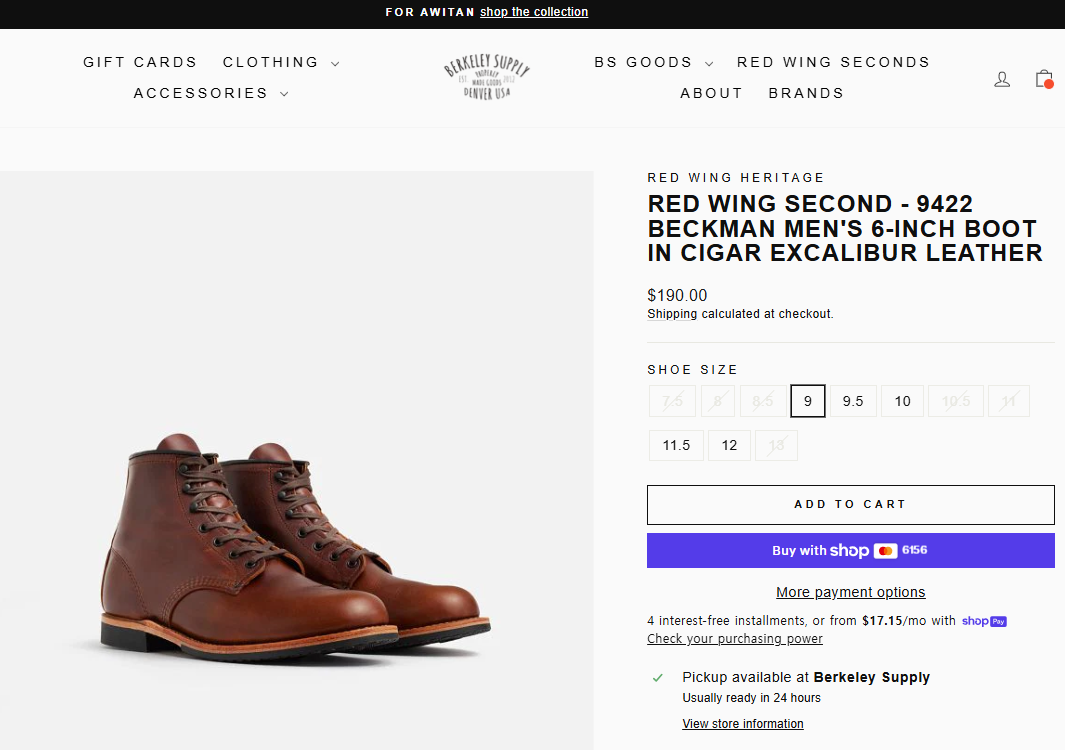Viewport: 1065px width, 750px height.
Task: Open the Brands page
Action: coord(806,93)
